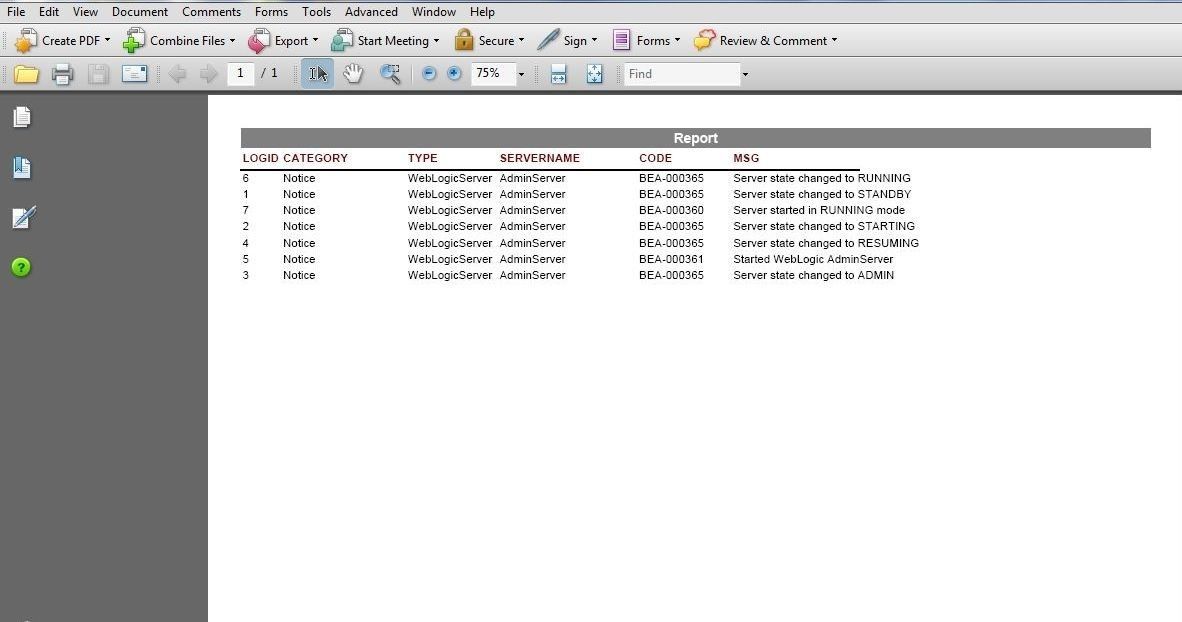1182x622 pixels.
Task: Activate the Select tool cursor icon
Action: 317,74
